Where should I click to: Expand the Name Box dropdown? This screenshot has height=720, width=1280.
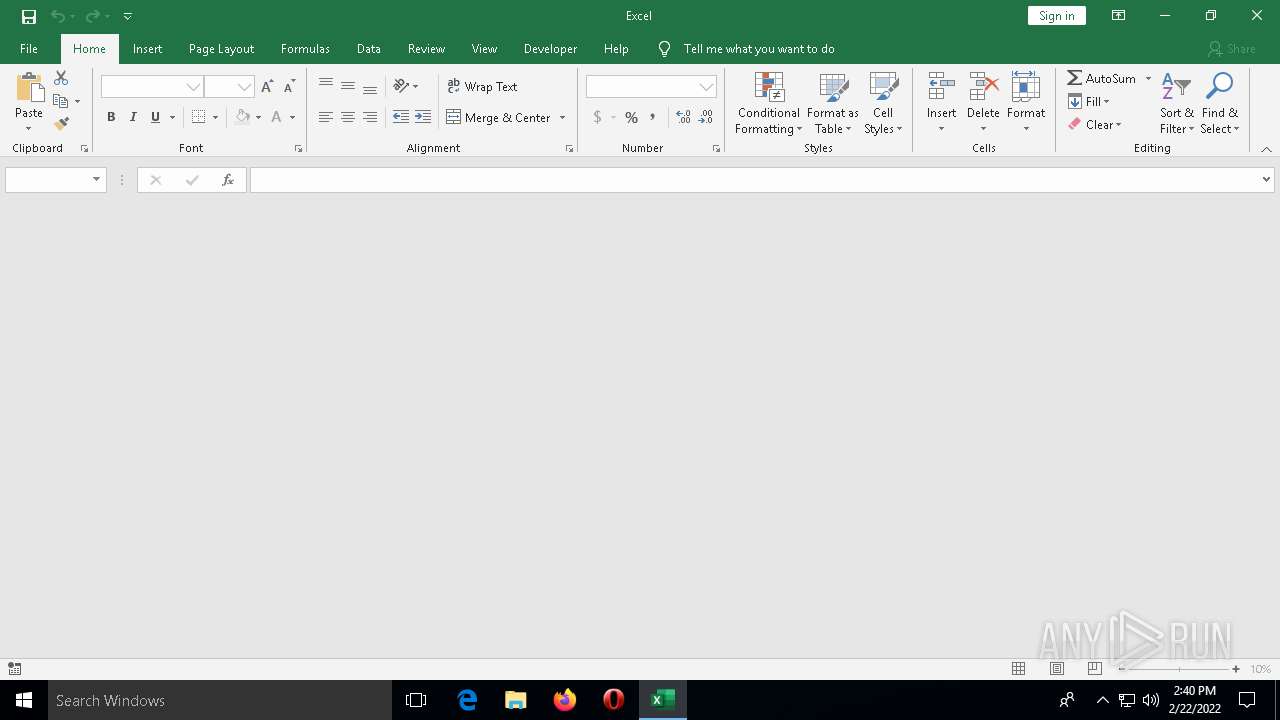point(97,180)
